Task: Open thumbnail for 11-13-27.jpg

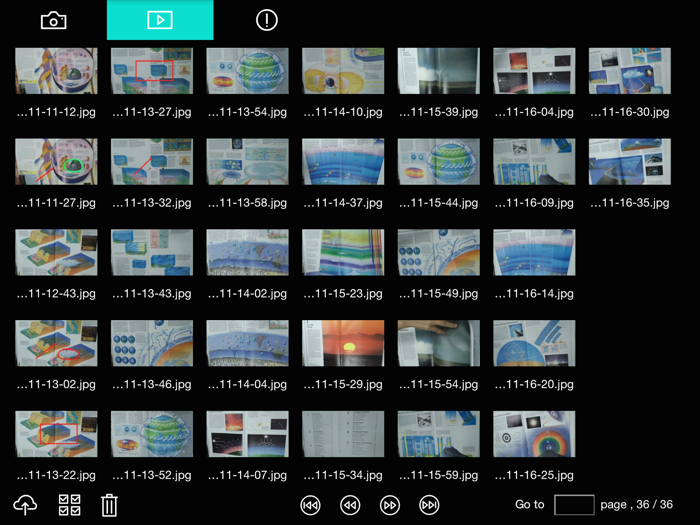Action: click(152, 71)
